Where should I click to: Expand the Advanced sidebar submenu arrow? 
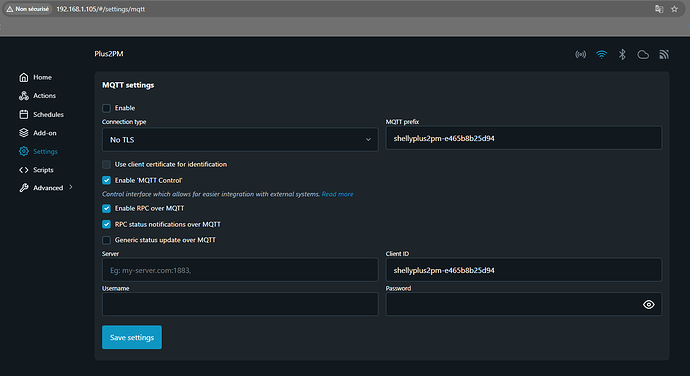tap(71, 188)
